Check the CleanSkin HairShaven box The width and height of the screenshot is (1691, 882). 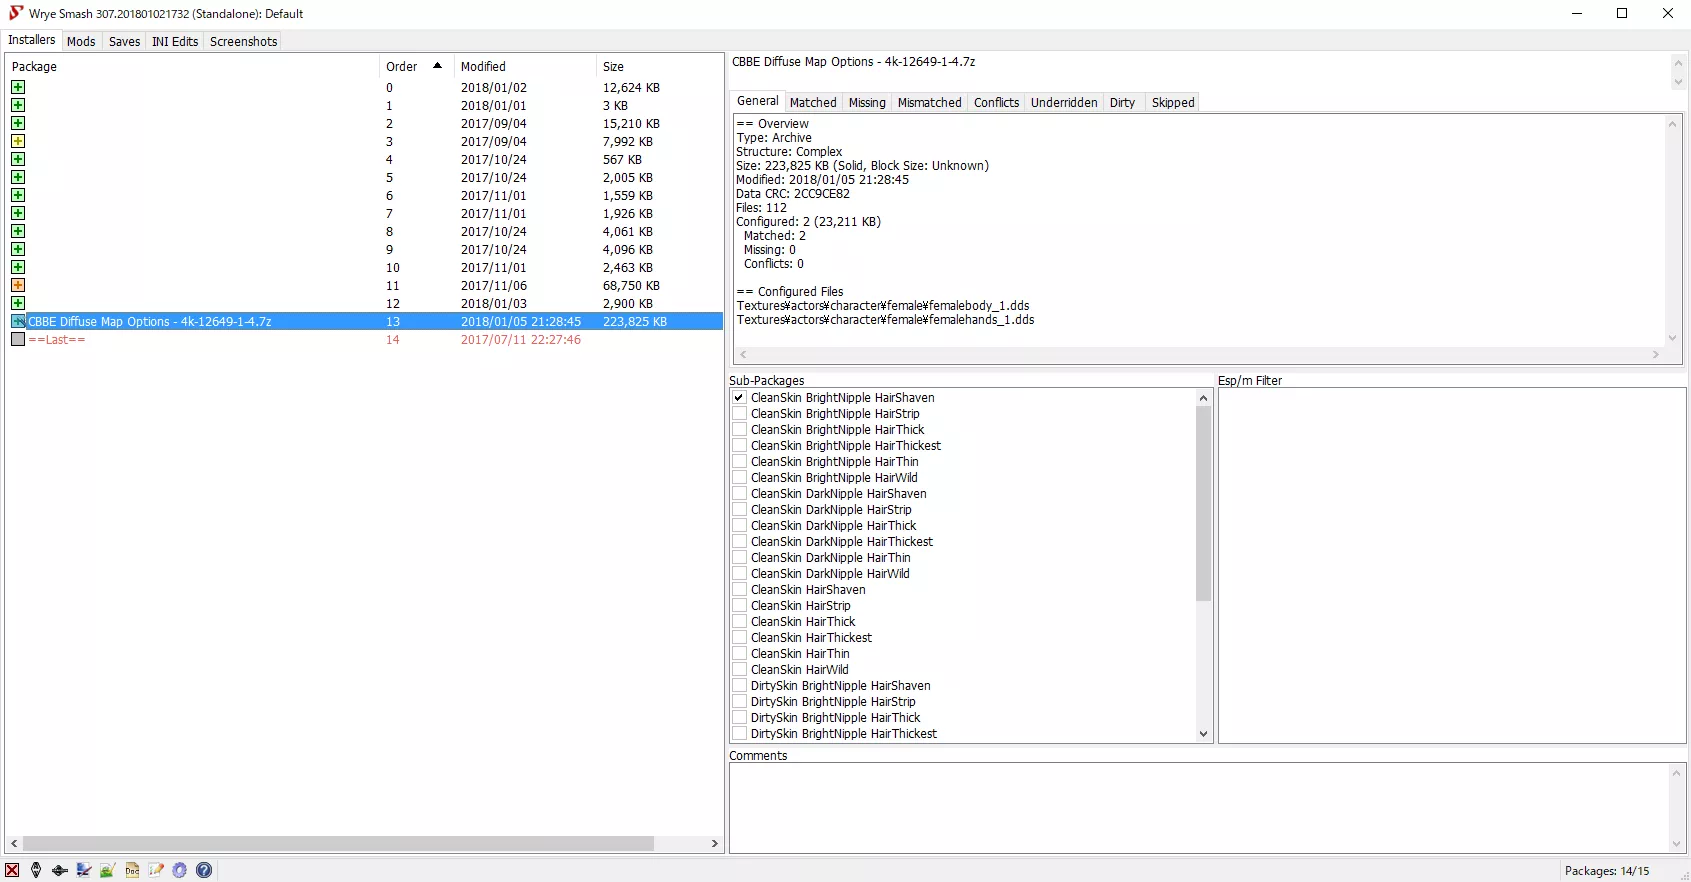740,589
